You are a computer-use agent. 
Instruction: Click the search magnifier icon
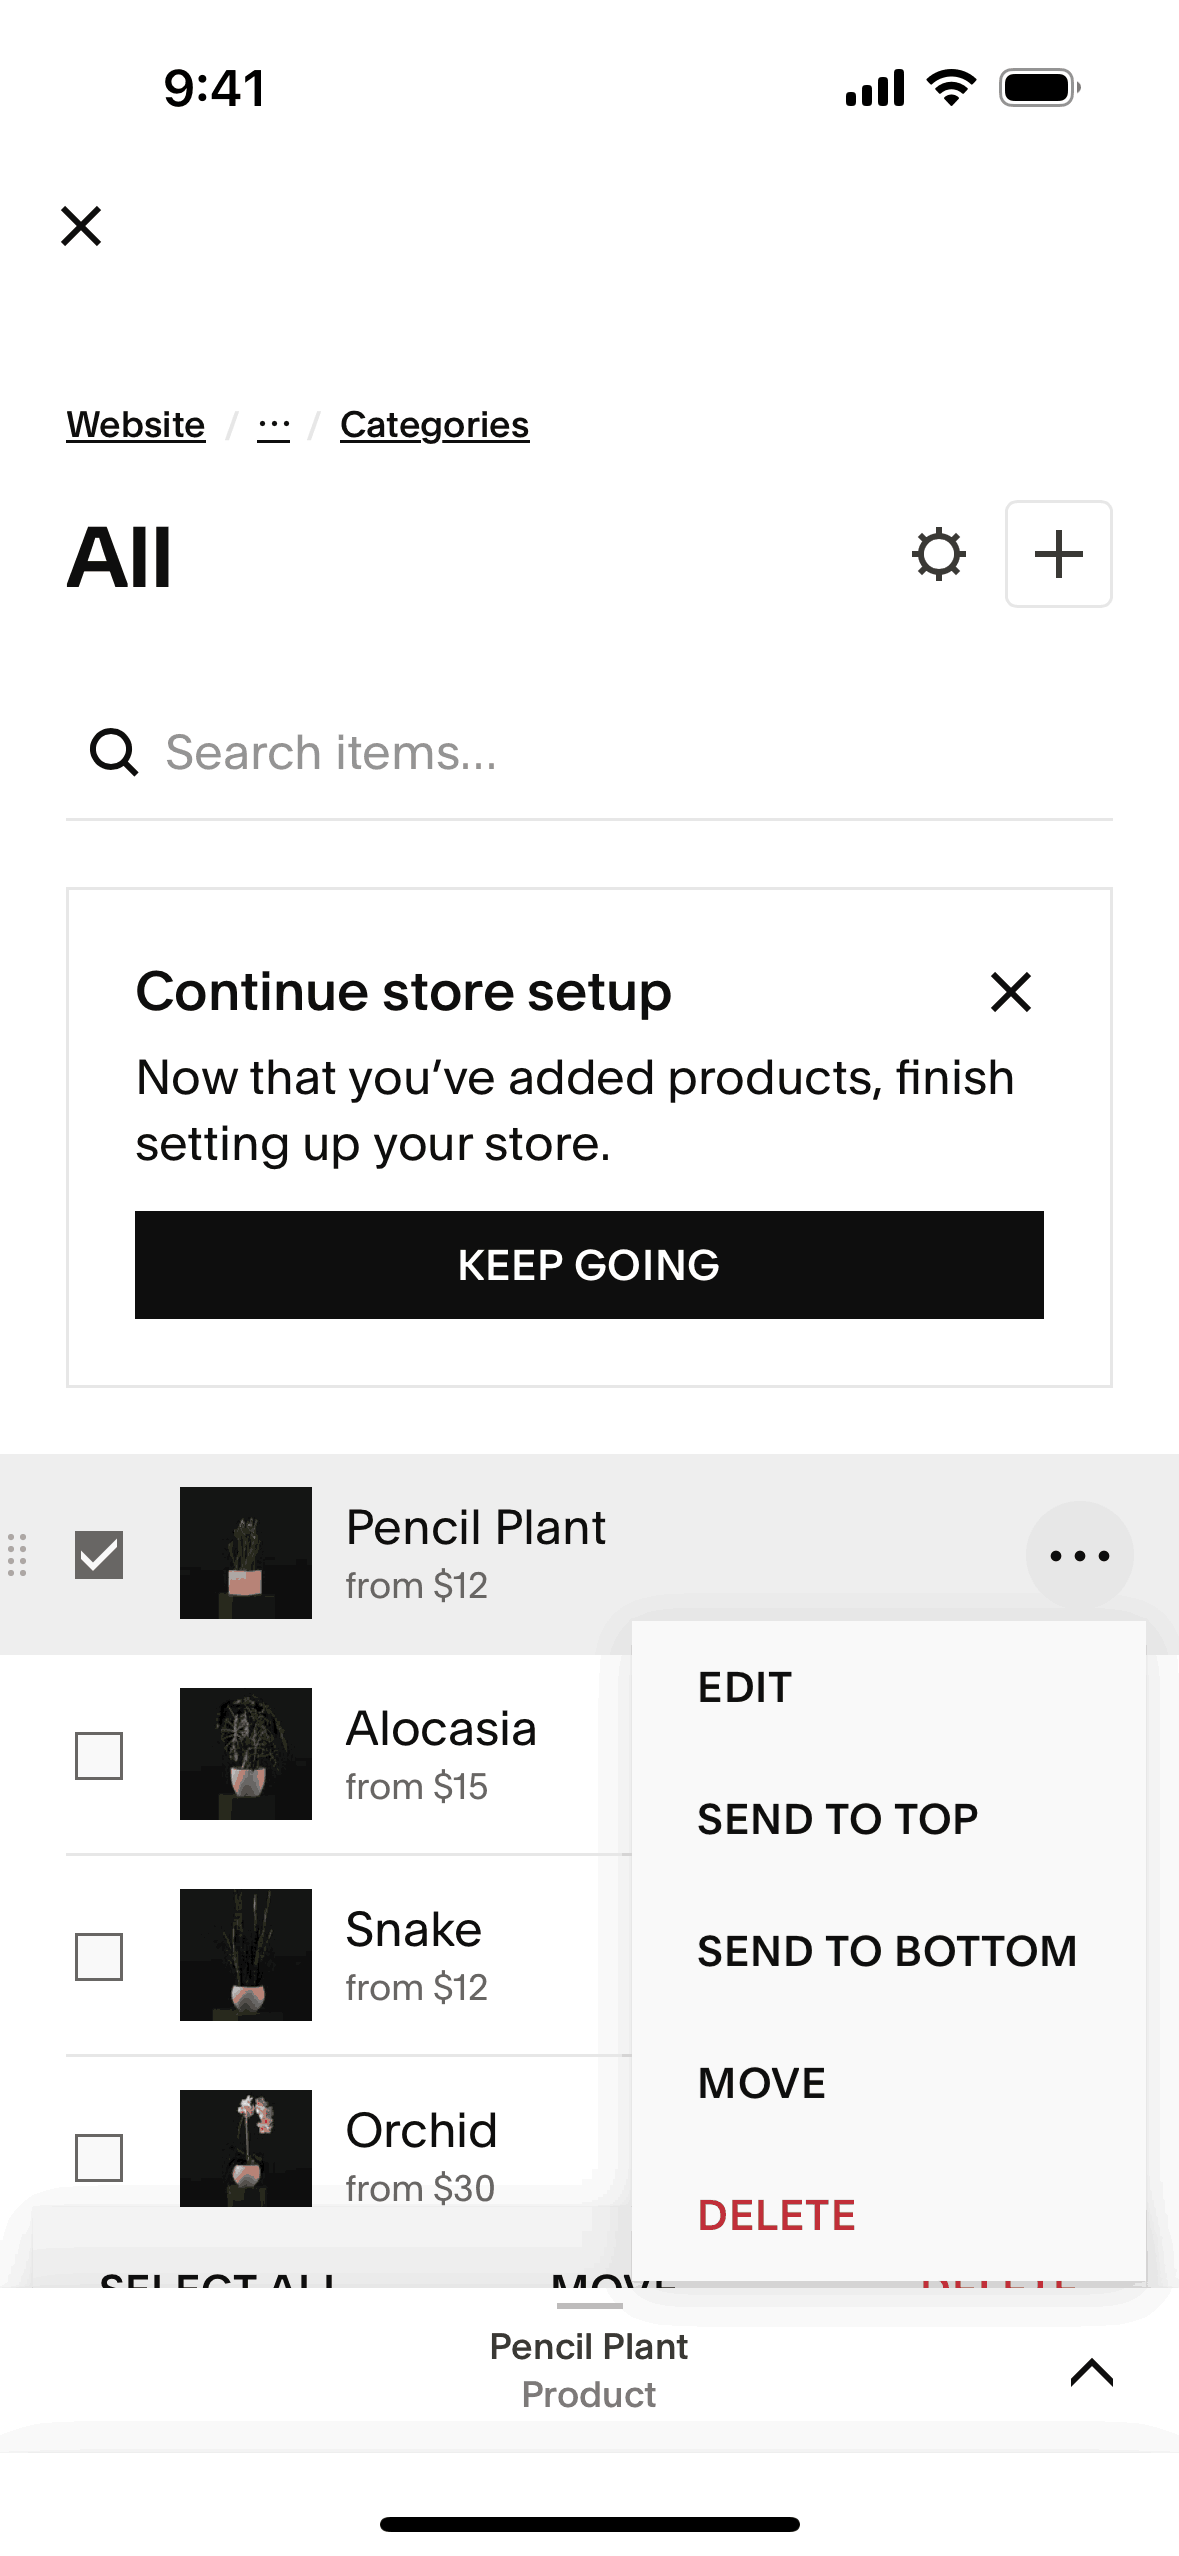114,752
